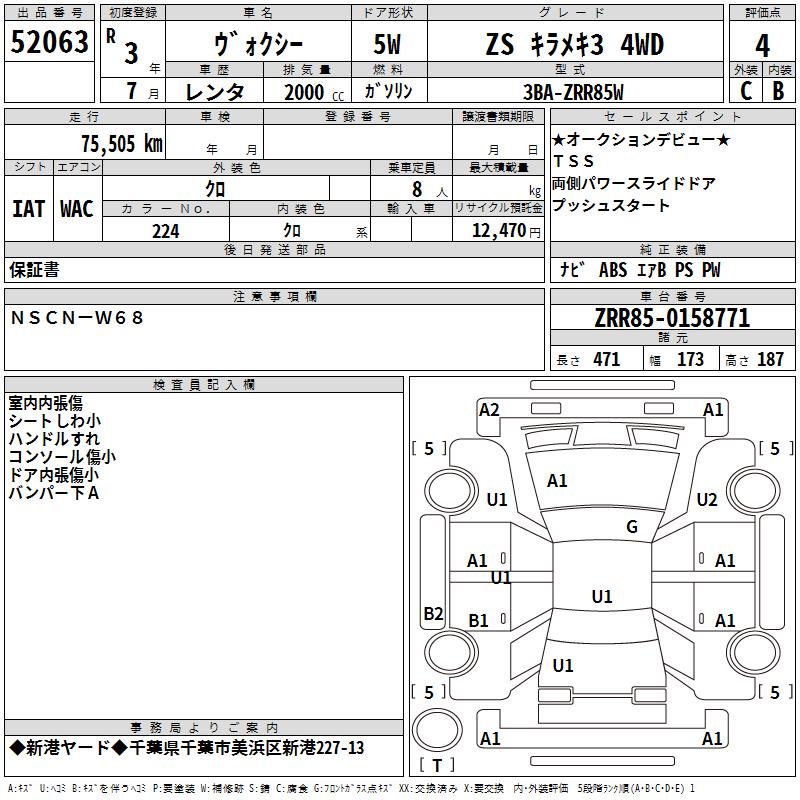Select the inspector note シートしわ小
This screenshot has width=800, height=800.
tap(55, 421)
